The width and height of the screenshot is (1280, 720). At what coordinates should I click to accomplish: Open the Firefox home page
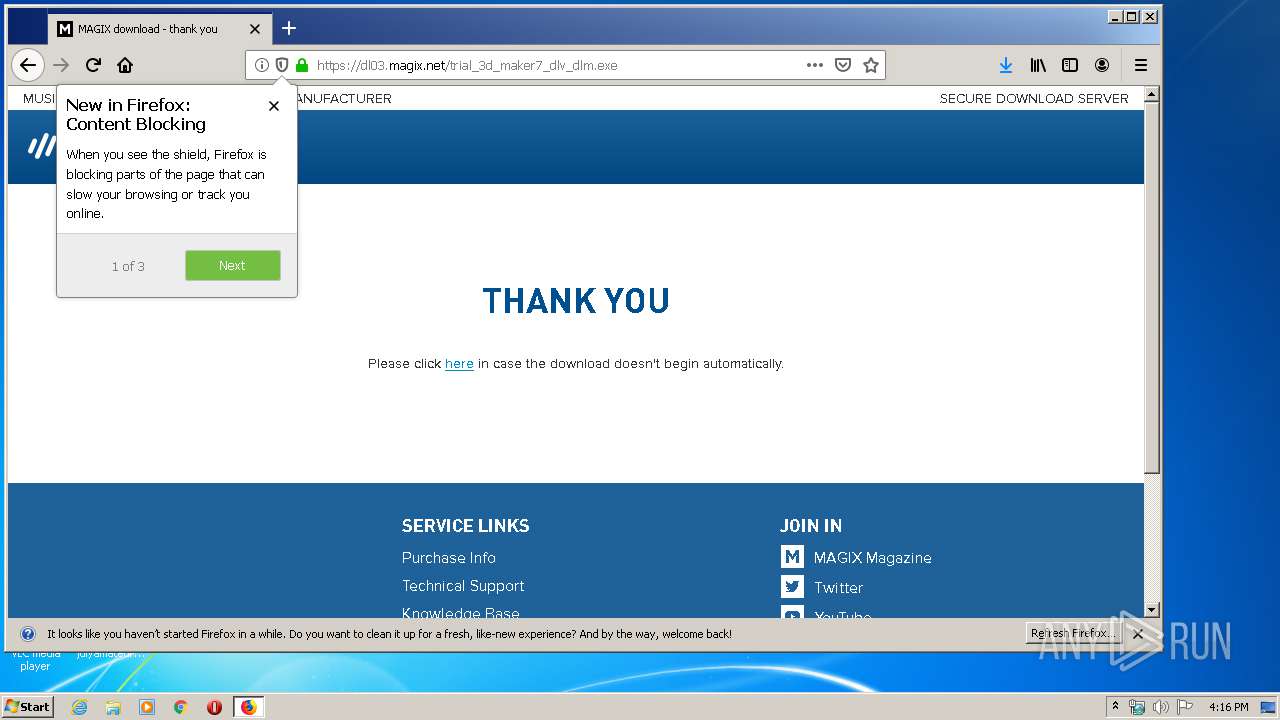coord(125,65)
